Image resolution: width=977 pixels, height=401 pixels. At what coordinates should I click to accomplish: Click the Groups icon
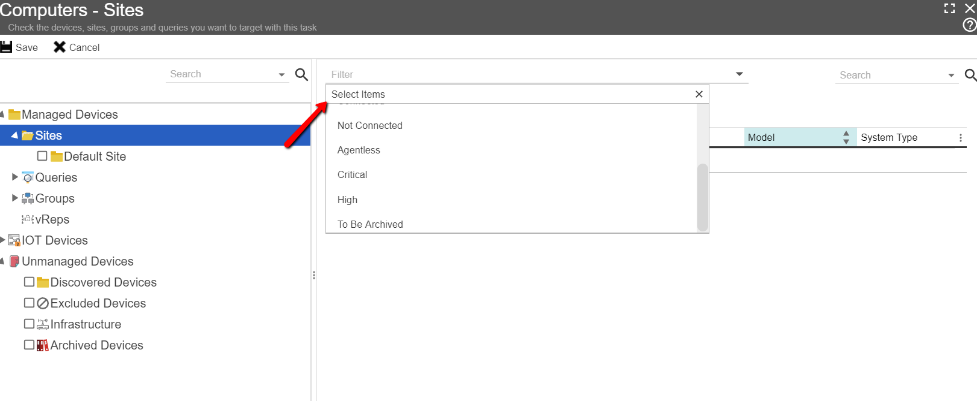[27, 199]
